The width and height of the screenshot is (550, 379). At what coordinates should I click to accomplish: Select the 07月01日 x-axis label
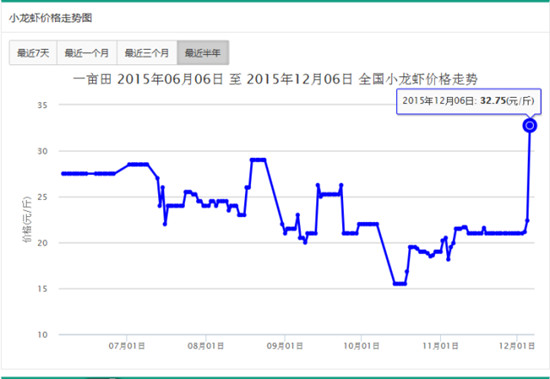click(x=127, y=346)
